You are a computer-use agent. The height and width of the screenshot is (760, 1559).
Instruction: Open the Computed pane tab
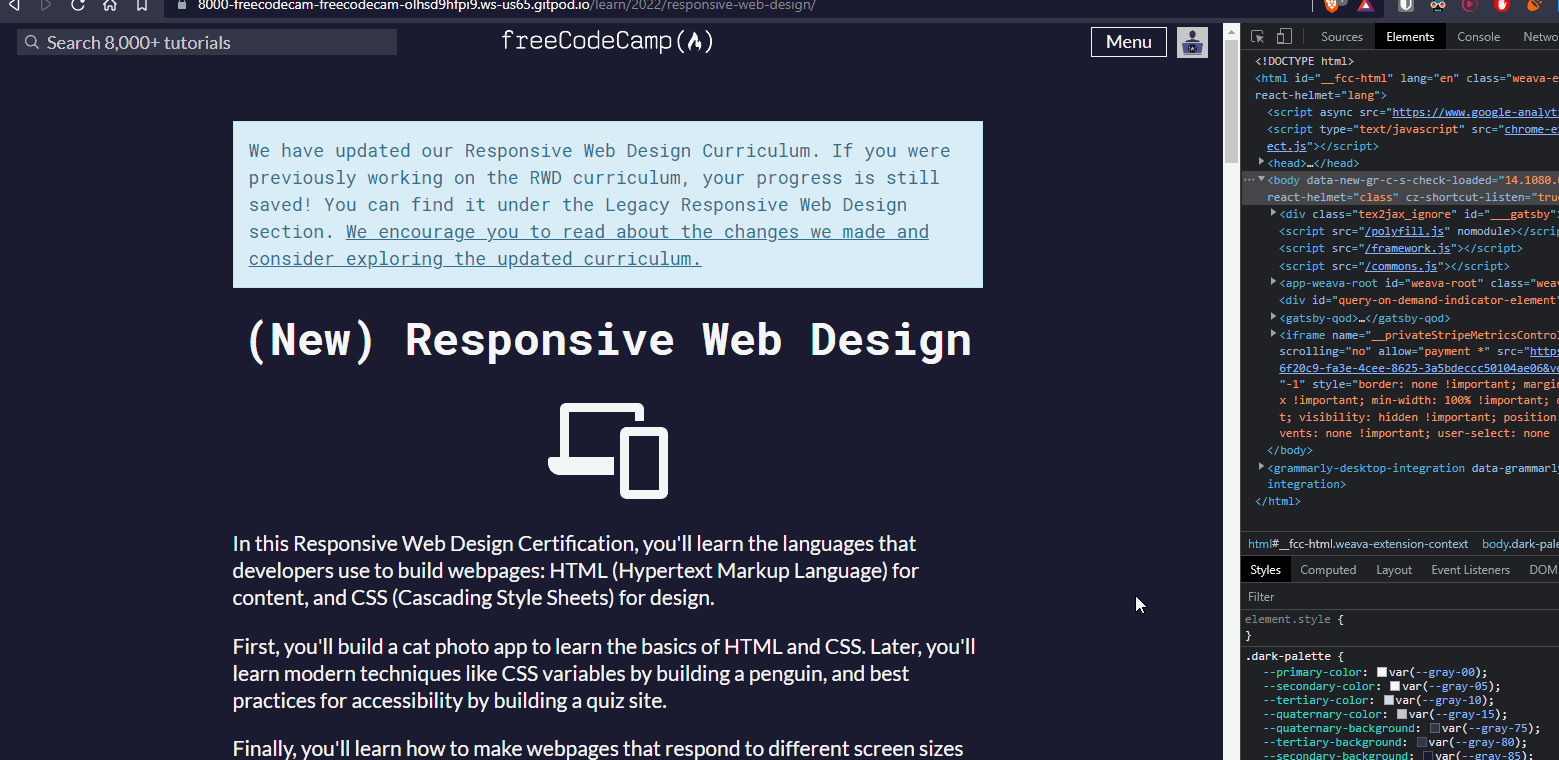pyautogui.click(x=1328, y=570)
